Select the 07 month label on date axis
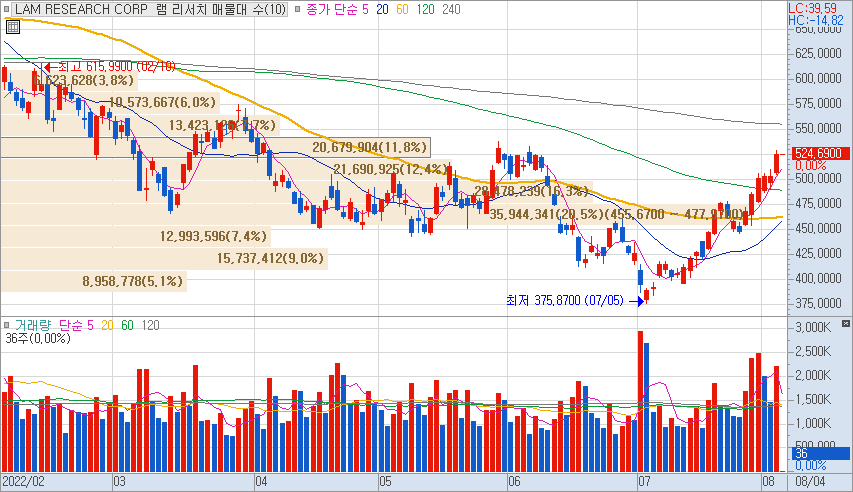Viewport: 853px width, 492px height. [x=644, y=482]
